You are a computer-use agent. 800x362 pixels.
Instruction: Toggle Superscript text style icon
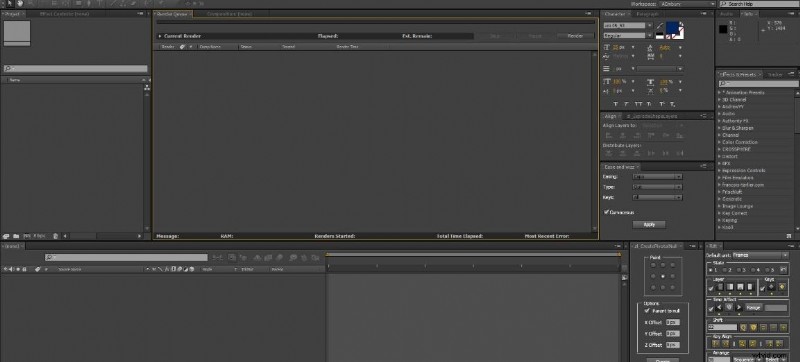[662, 105]
